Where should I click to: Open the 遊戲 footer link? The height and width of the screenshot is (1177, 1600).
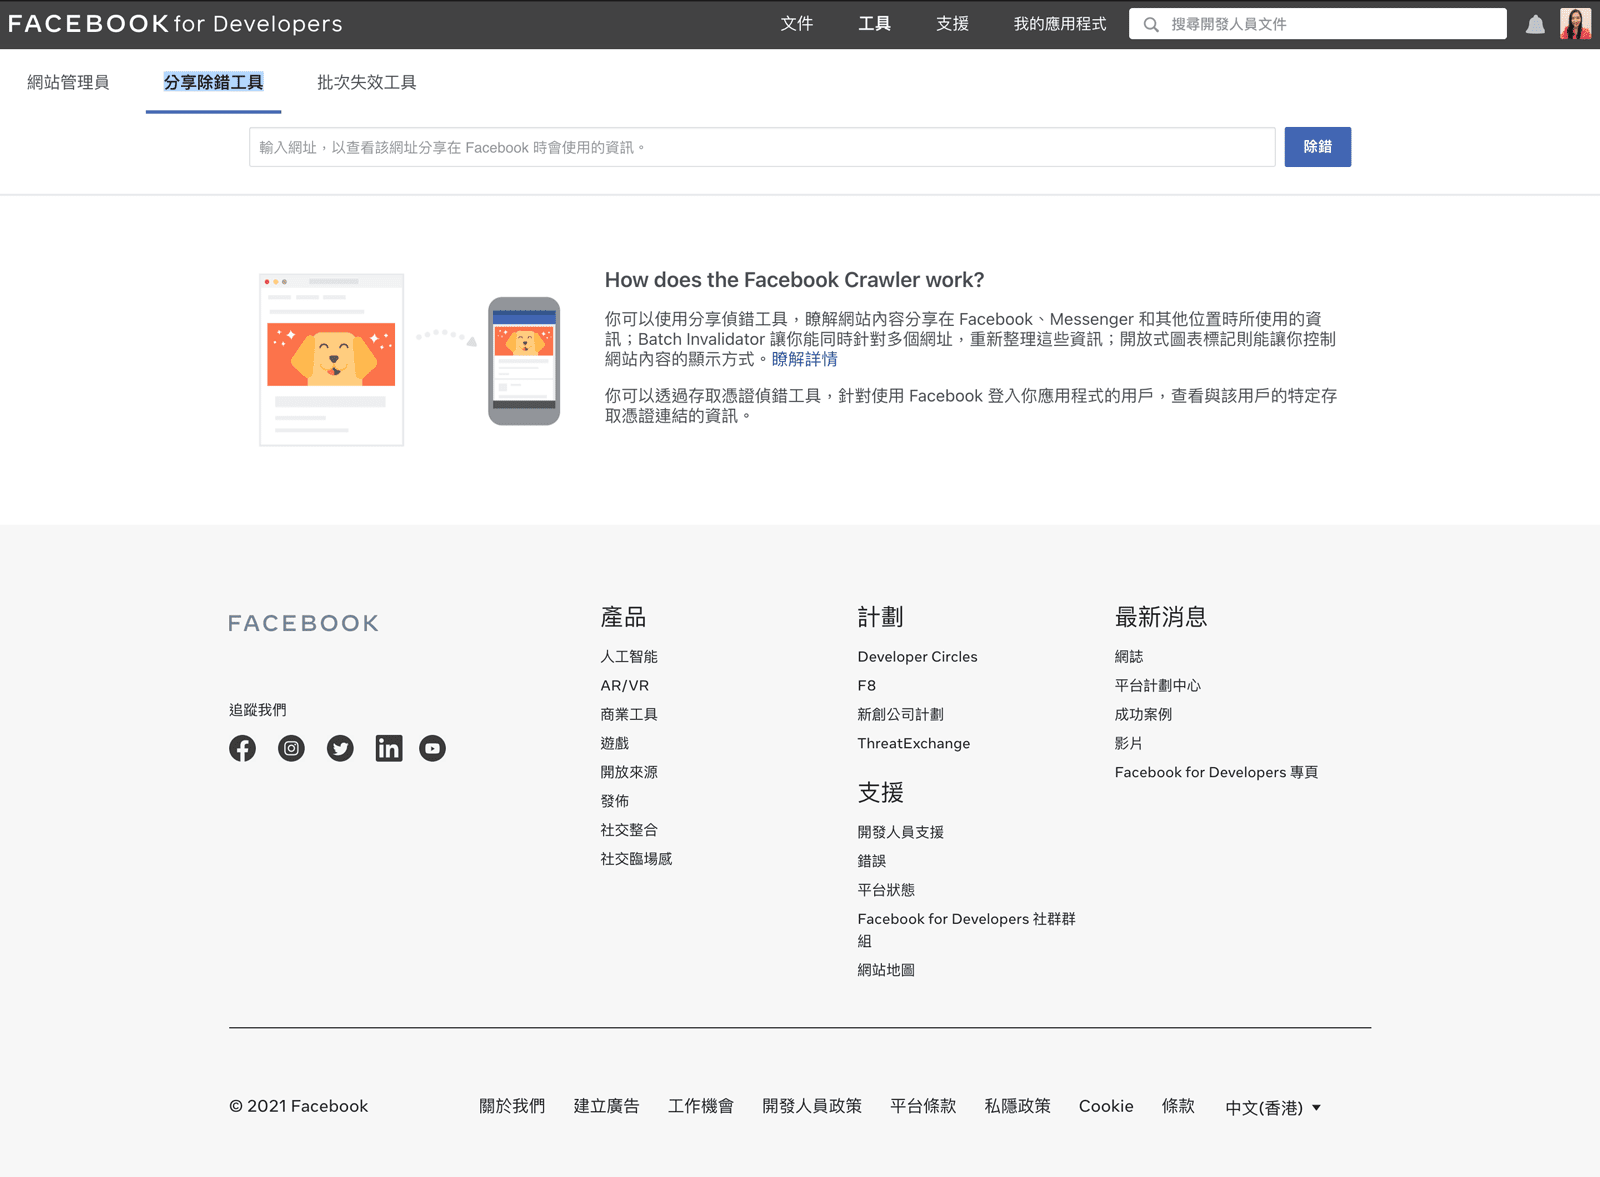pyautogui.click(x=615, y=744)
